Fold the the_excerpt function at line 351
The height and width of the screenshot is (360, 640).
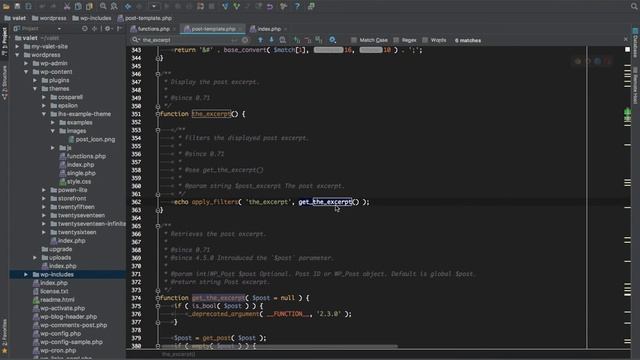[158, 114]
